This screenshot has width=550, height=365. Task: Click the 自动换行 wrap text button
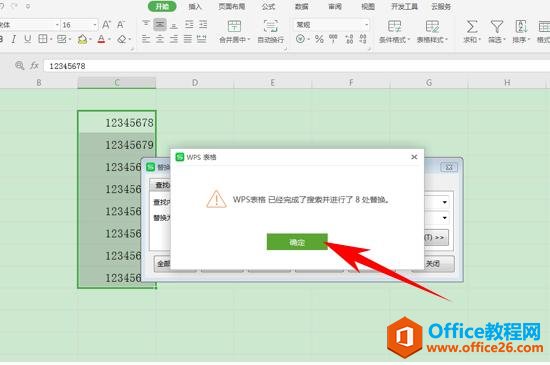click(x=271, y=32)
